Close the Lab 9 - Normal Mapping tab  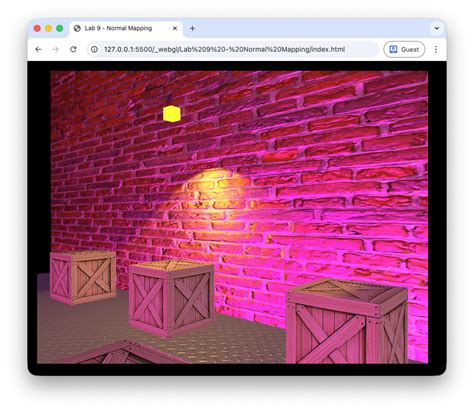[x=175, y=28]
